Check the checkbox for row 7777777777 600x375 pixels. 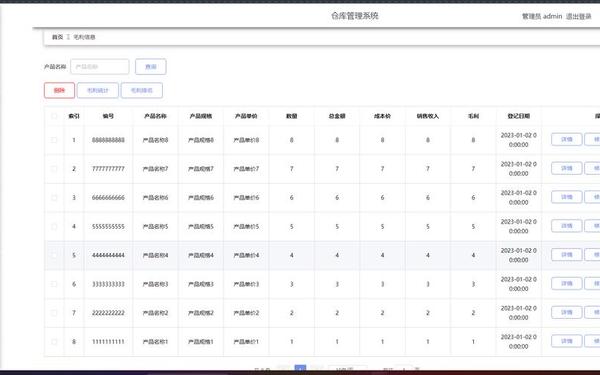click(x=54, y=169)
